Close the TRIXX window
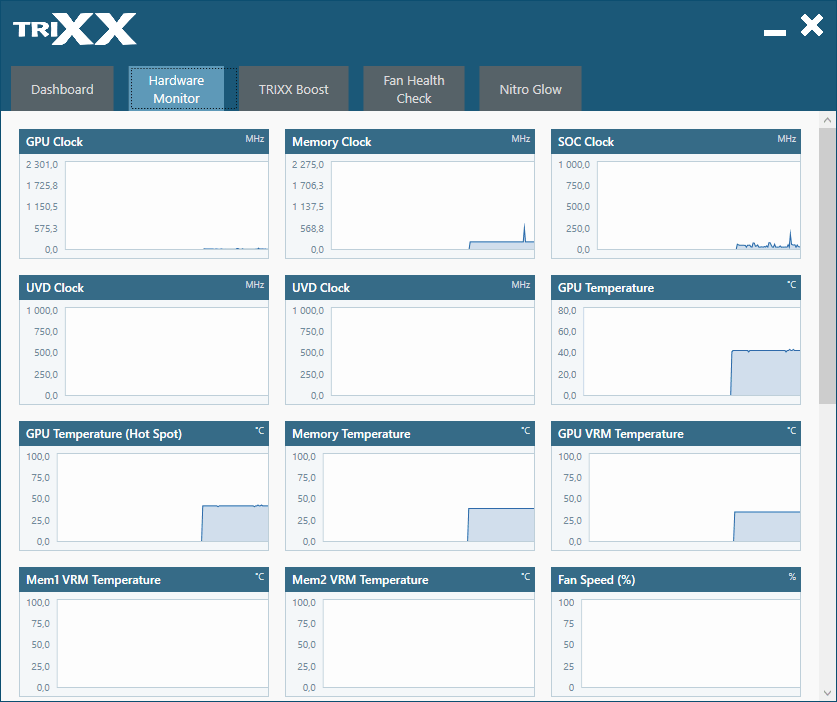This screenshot has height=702, width=837. pyautogui.click(x=811, y=26)
